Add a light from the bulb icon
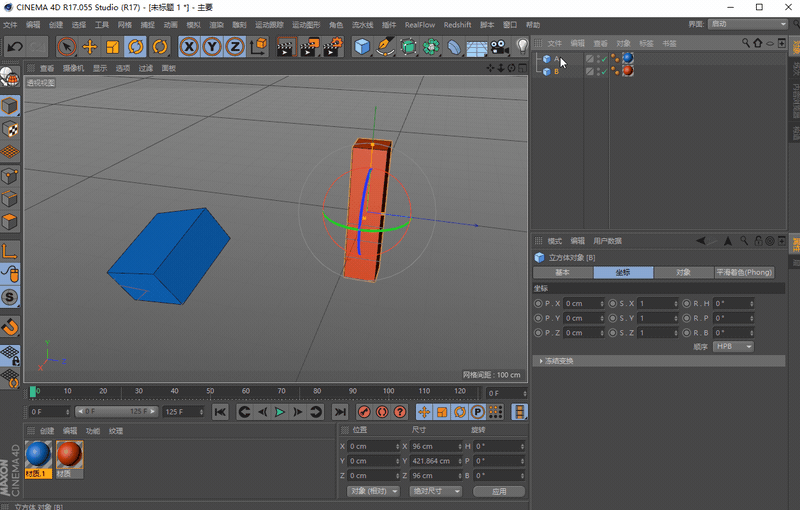Image resolution: width=800 pixels, height=510 pixels. point(522,47)
